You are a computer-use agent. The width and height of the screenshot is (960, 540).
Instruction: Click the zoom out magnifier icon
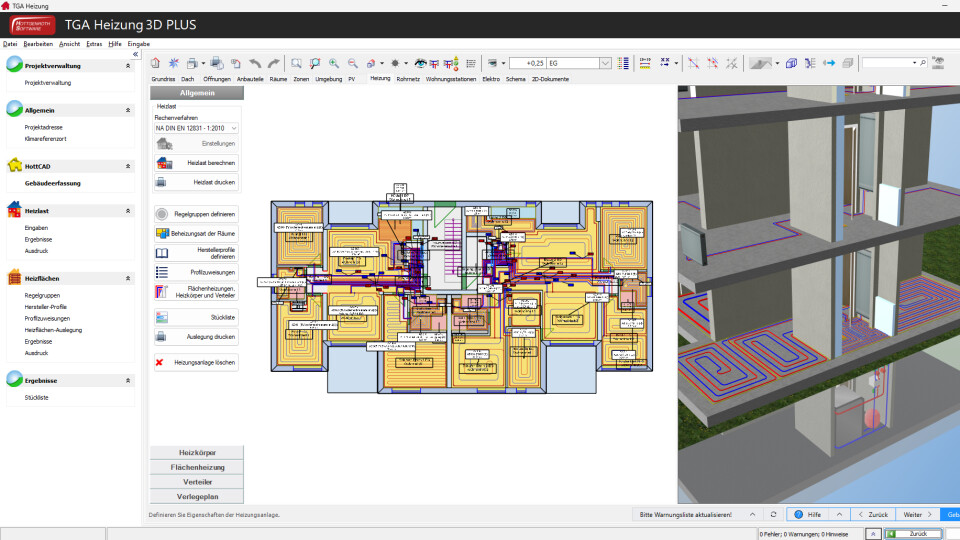[352, 63]
